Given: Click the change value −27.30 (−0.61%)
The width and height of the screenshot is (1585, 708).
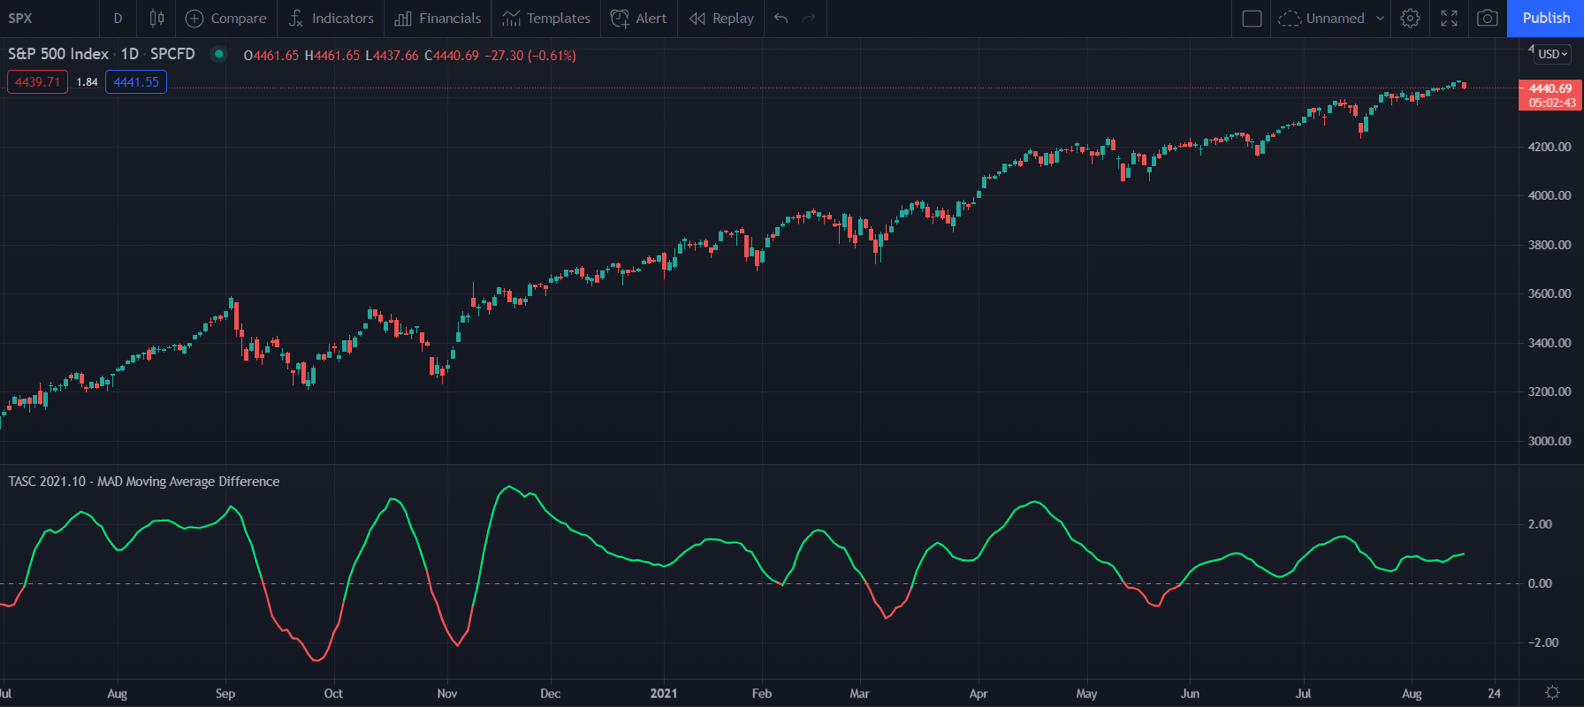Looking at the screenshot, I should pyautogui.click(x=531, y=55).
